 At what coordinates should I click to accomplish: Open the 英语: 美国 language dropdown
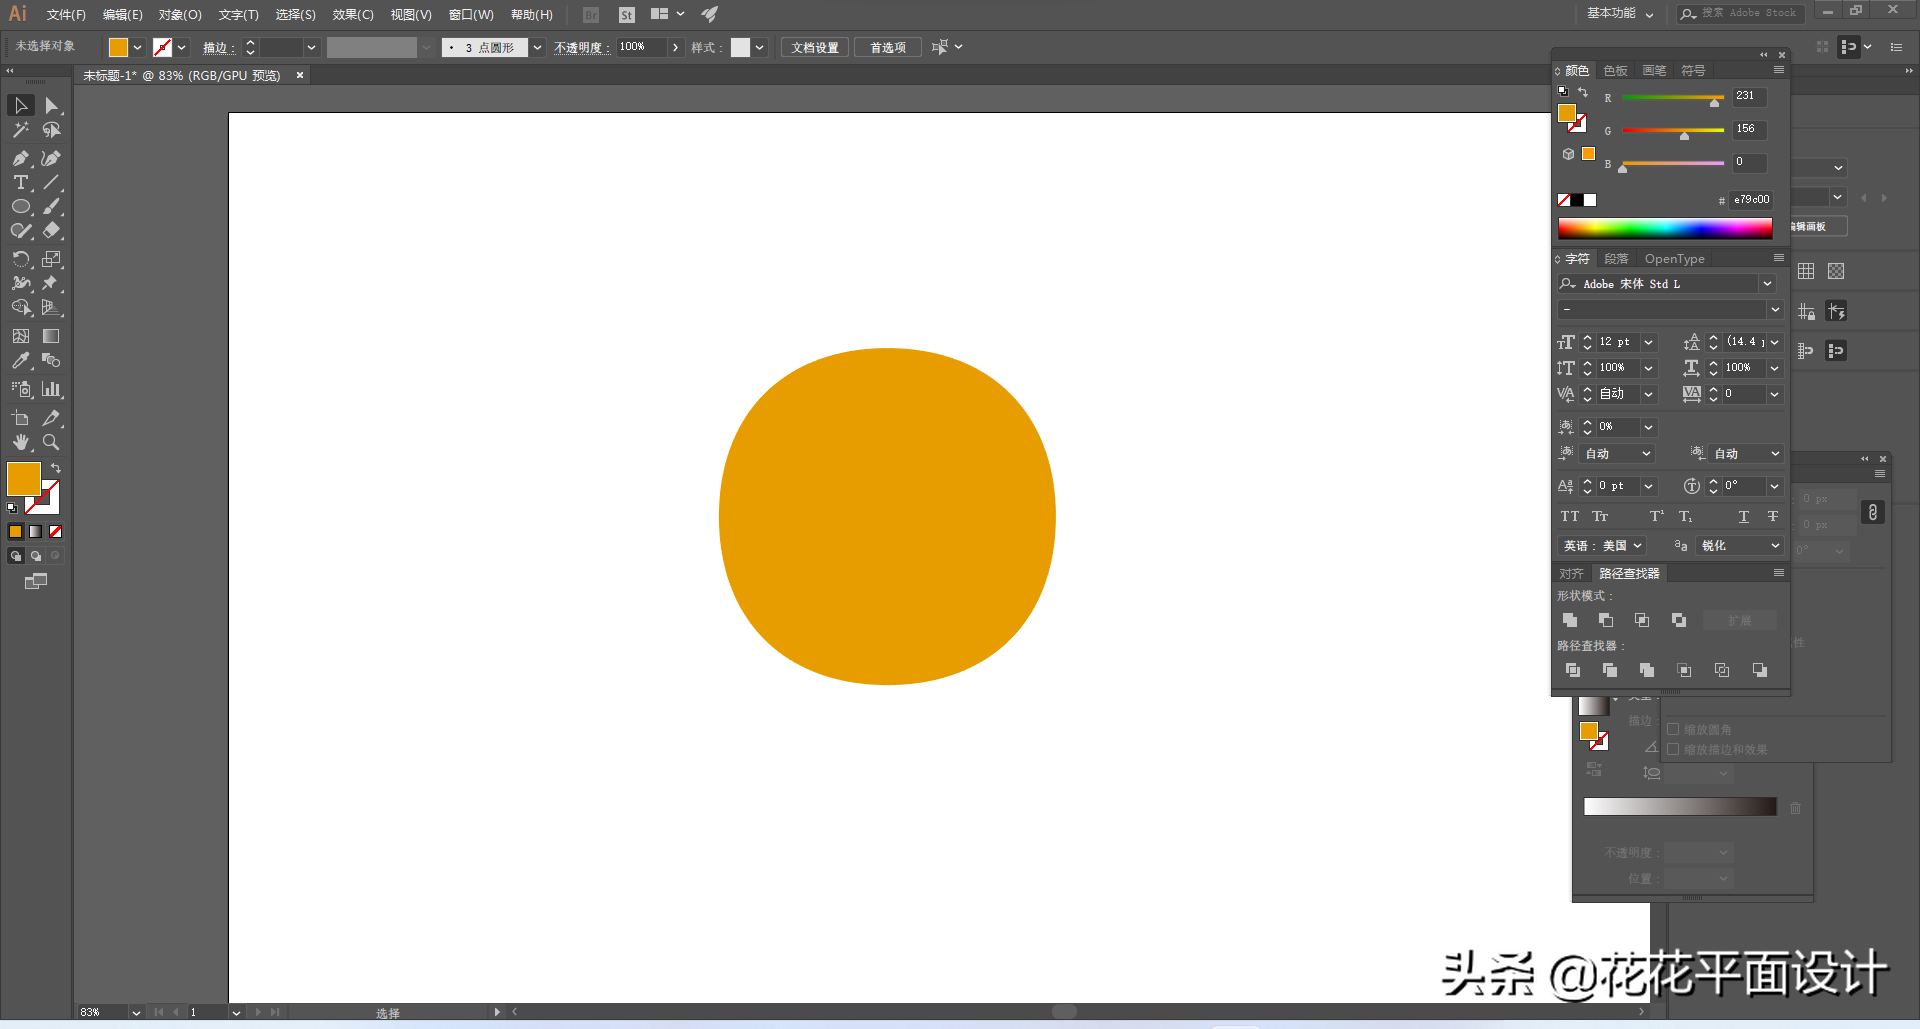click(x=1603, y=546)
